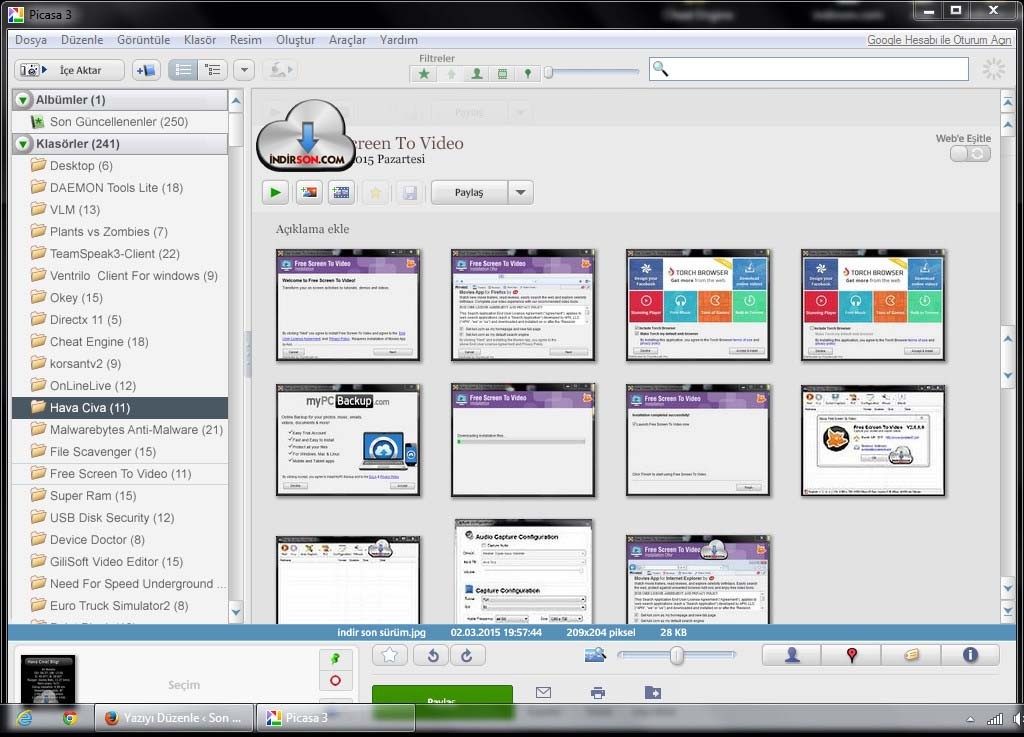Toggle the geotagged photos filter
Image resolution: width=1024 pixels, height=737 pixels.
click(x=528, y=74)
